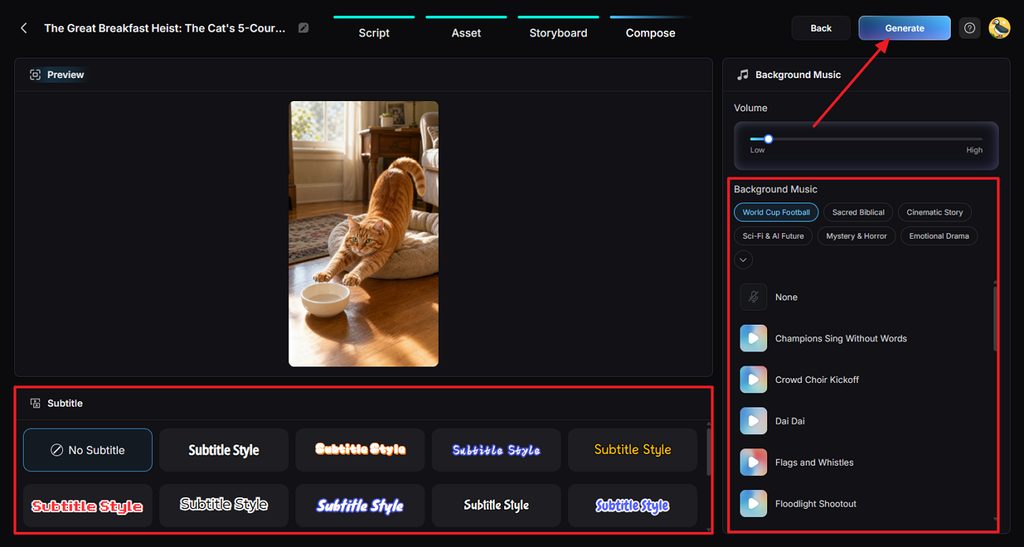This screenshot has height=547, width=1024.
Task: Play the Floodlight Shootout track
Action: [x=753, y=503]
